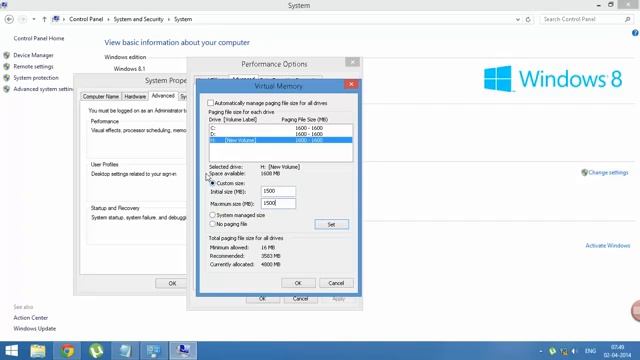Click the address bar computer icon
This screenshot has height=360, width=640.
click(x=56, y=19)
